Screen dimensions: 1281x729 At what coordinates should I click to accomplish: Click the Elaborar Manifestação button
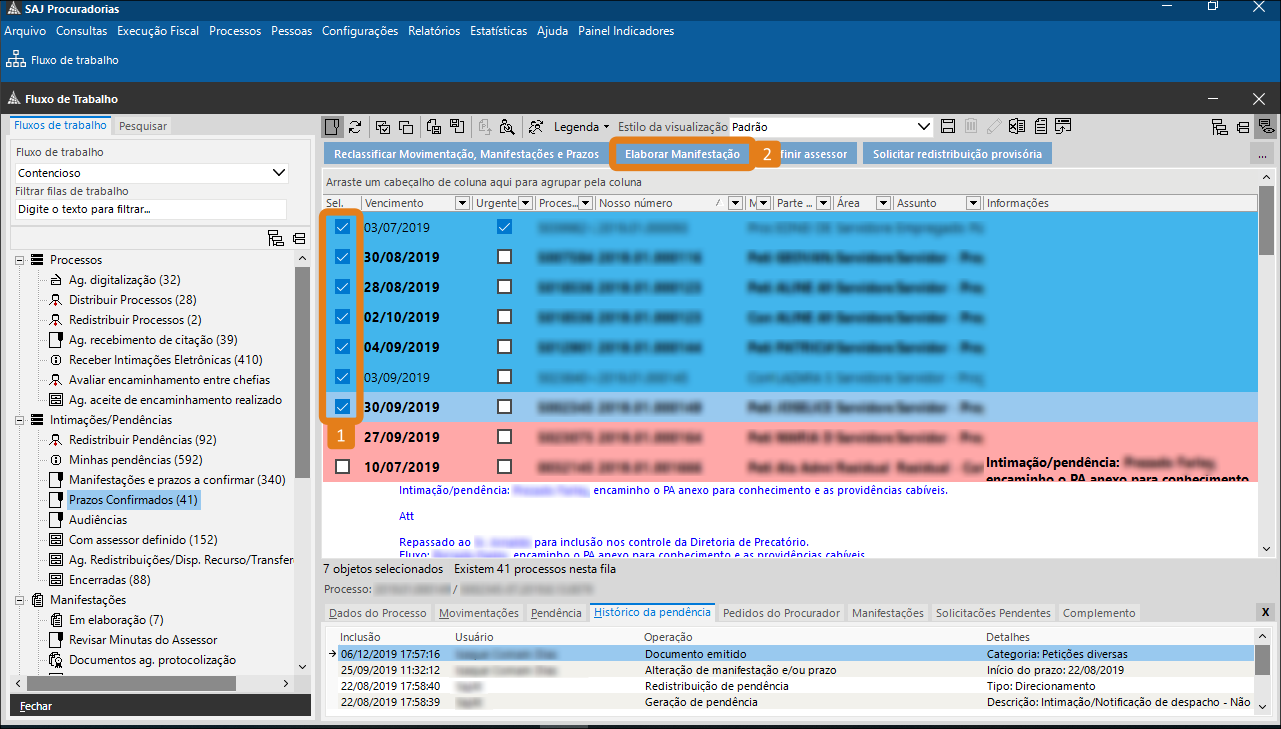coord(681,154)
